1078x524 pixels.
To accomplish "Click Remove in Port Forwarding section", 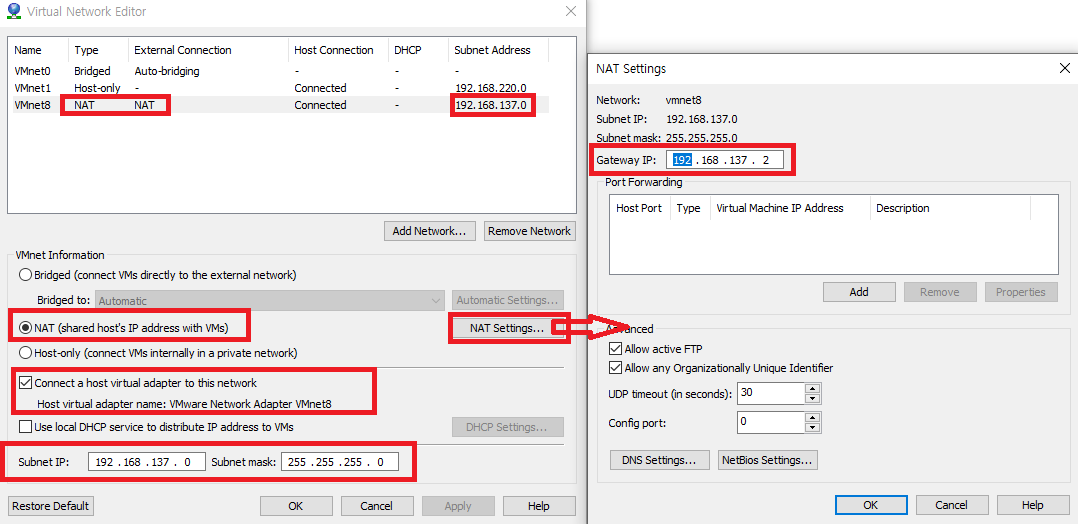I will pos(940,292).
